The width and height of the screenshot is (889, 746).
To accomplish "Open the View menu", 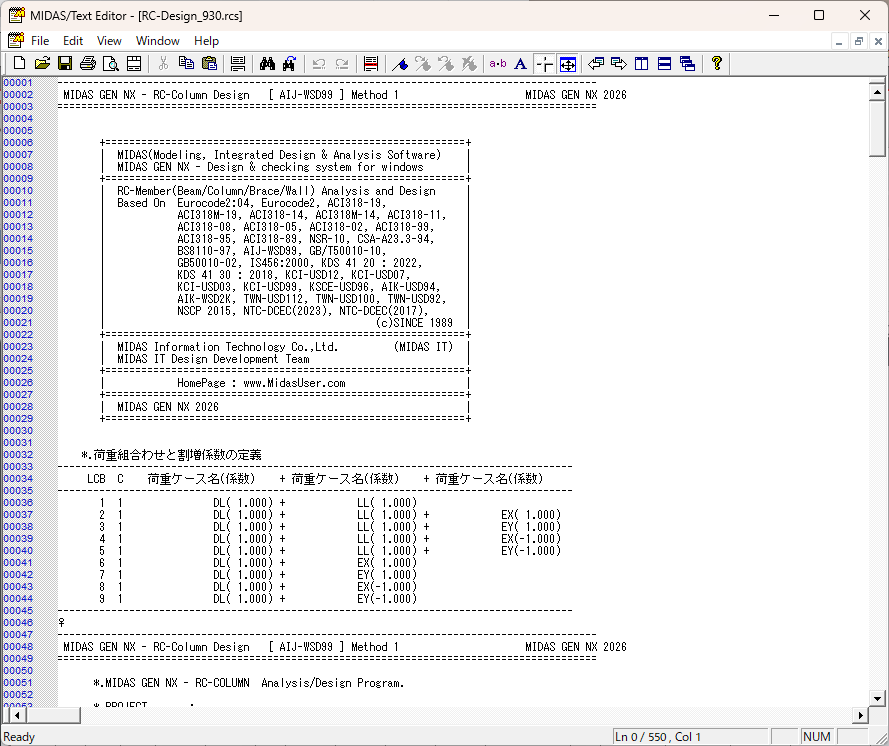I will tap(109, 41).
